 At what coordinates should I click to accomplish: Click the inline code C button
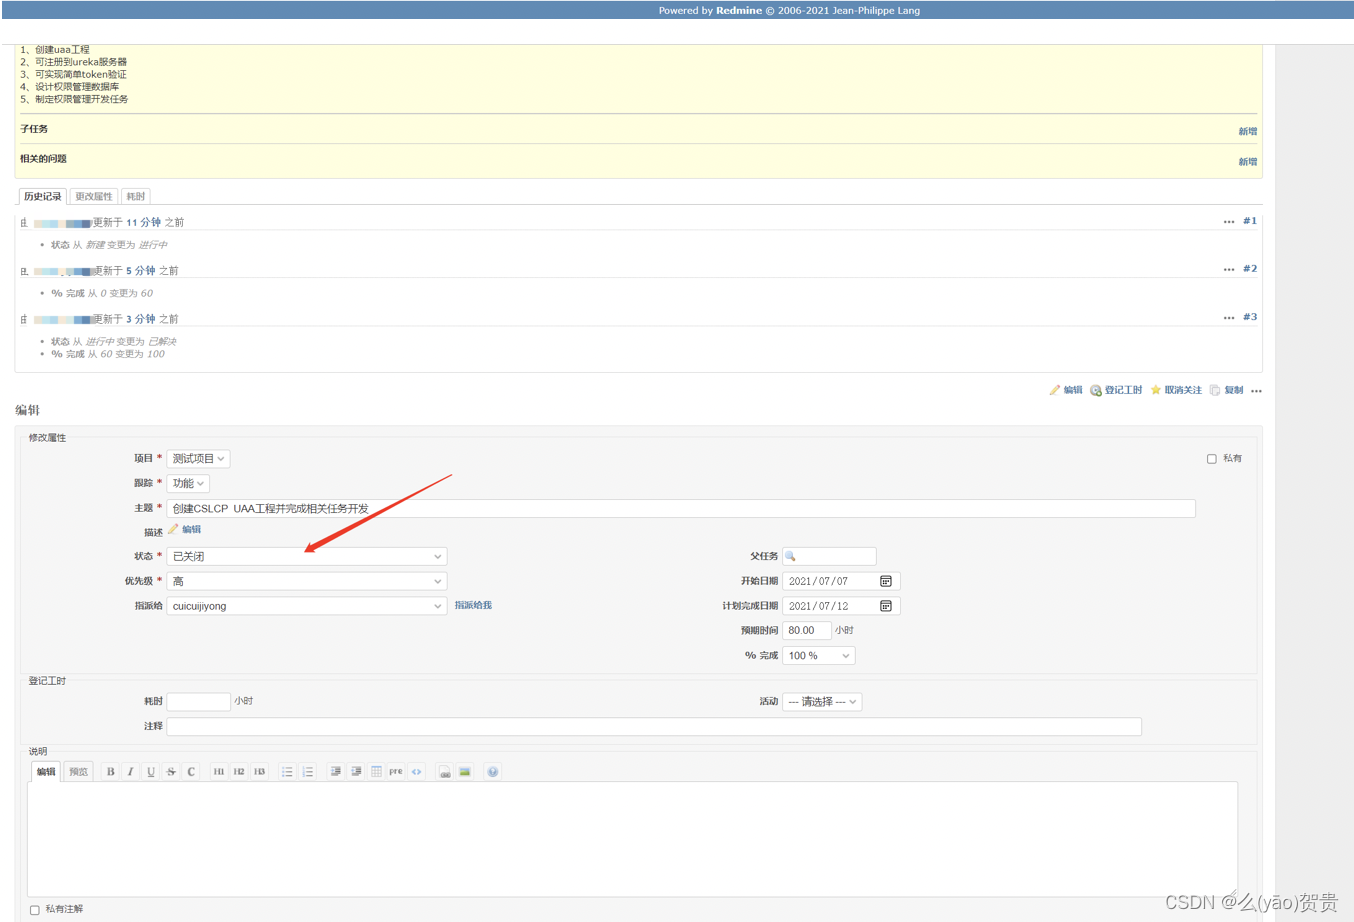pyautogui.click(x=191, y=772)
